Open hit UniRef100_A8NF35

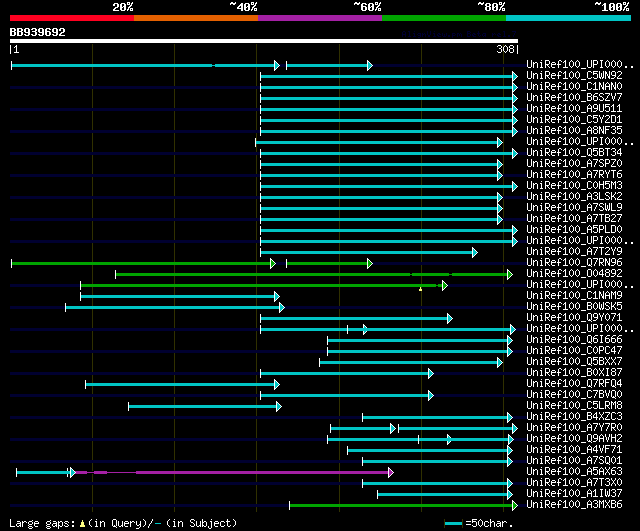(574, 131)
